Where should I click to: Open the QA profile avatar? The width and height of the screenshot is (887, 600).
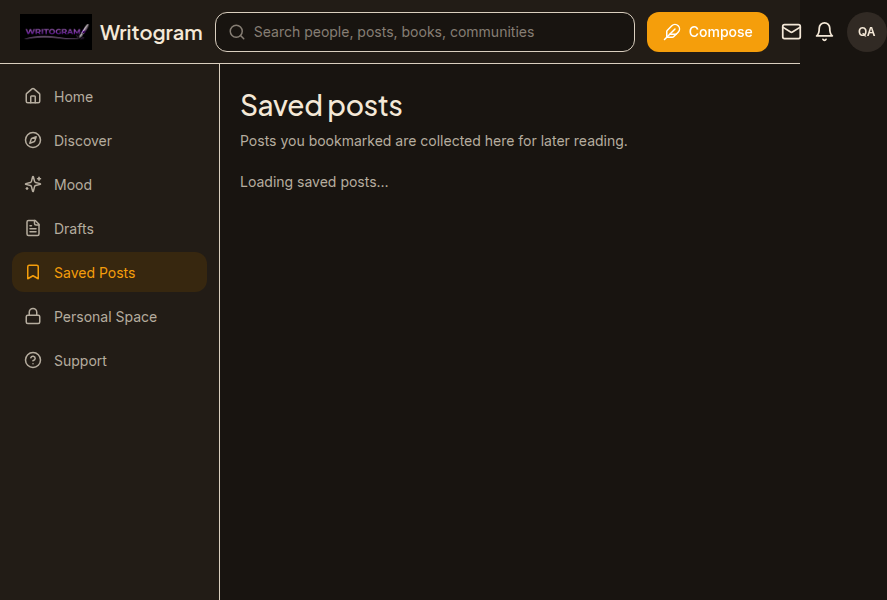coord(866,32)
